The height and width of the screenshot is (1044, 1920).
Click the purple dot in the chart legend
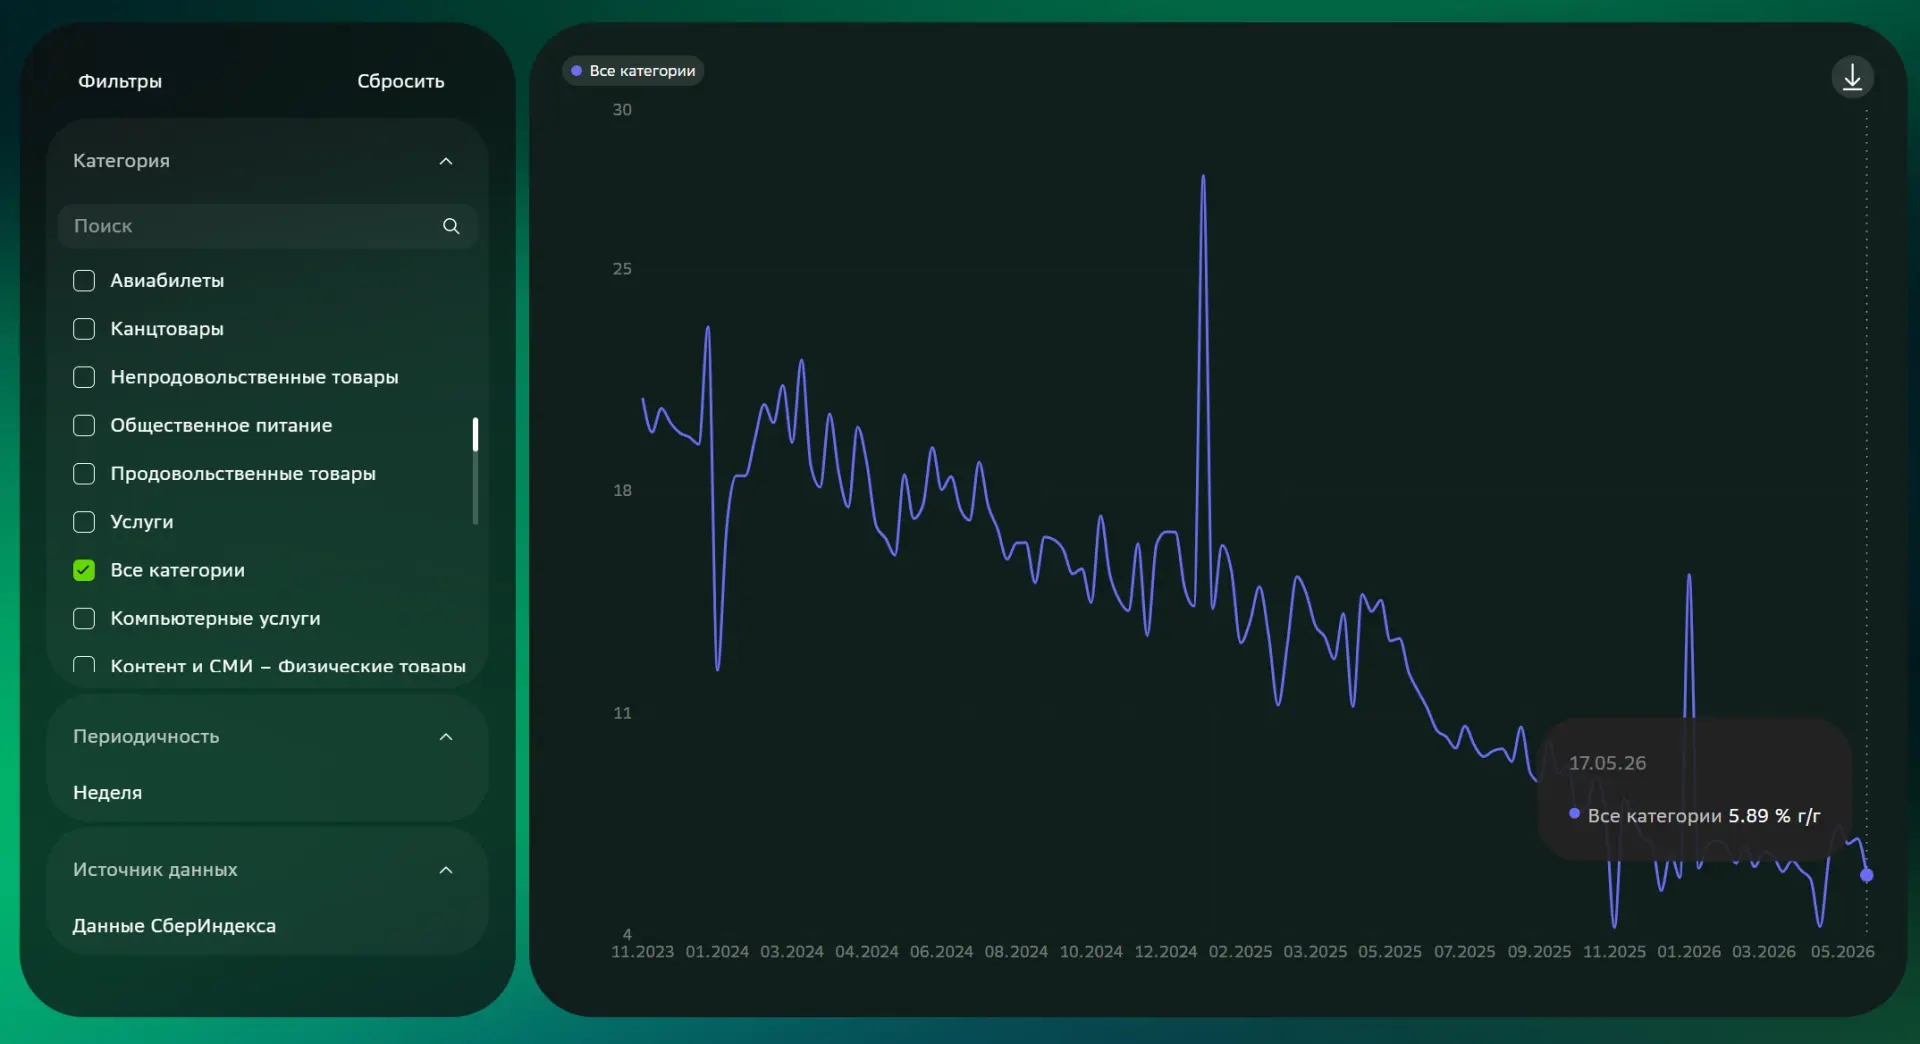click(x=576, y=71)
